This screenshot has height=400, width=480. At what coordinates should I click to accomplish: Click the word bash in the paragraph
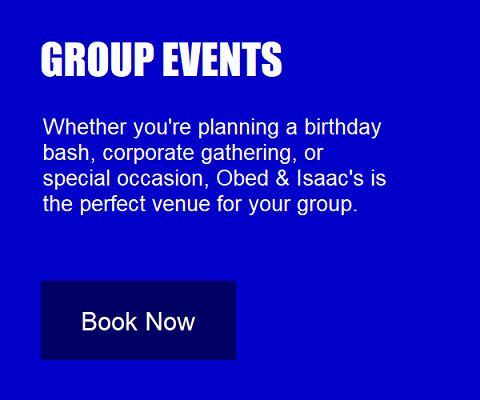tap(67, 153)
